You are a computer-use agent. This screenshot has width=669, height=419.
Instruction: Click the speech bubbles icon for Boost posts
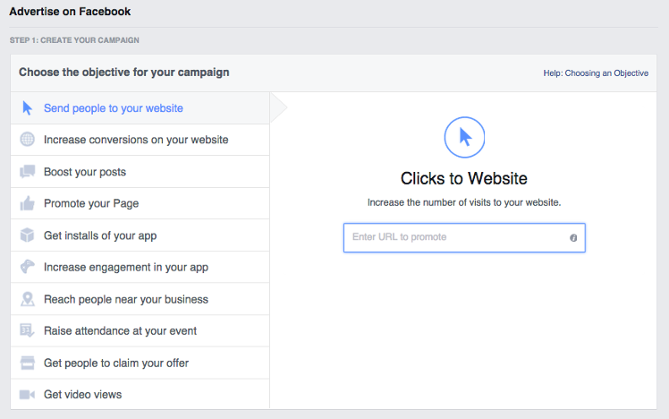27,172
